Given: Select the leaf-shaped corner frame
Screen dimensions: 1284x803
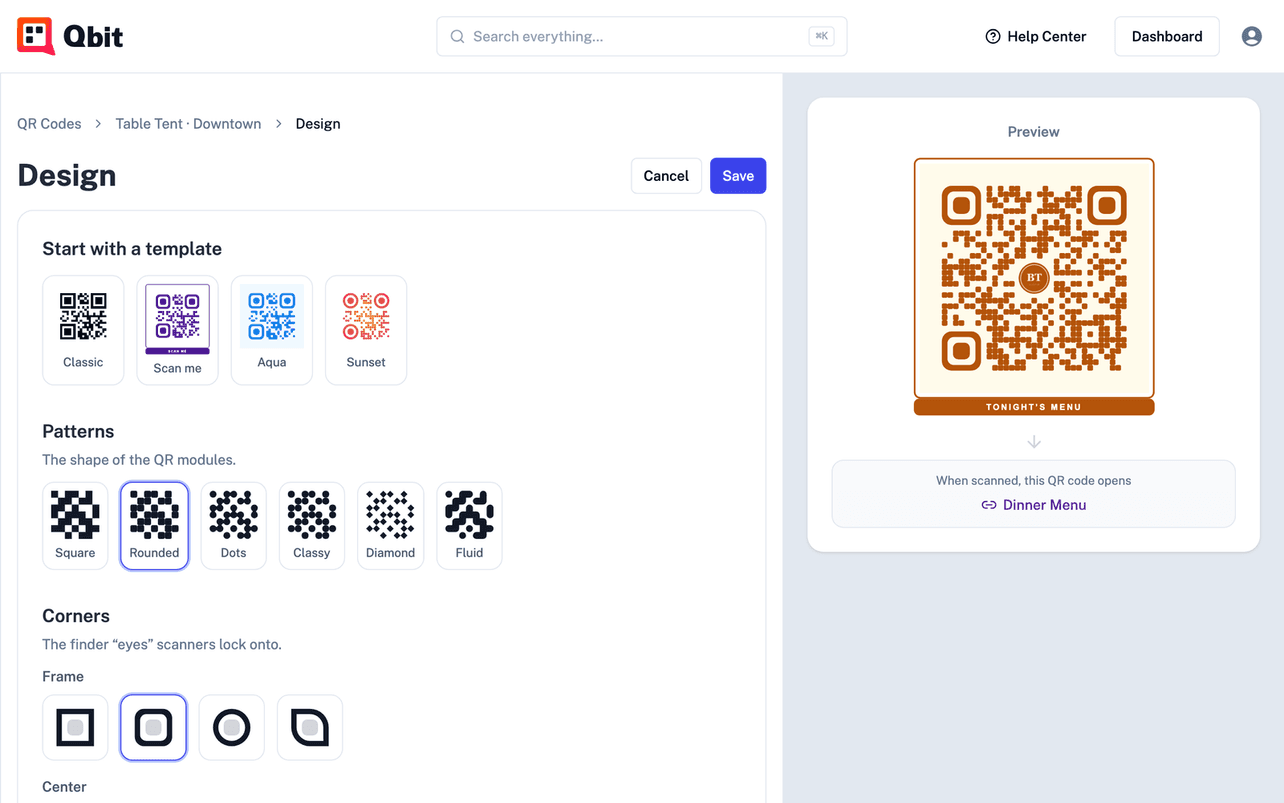Looking at the screenshot, I should coord(310,728).
